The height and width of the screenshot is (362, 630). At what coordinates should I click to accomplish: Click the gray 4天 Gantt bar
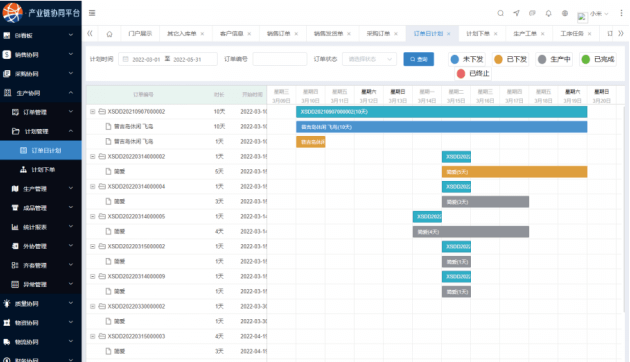(470, 232)
